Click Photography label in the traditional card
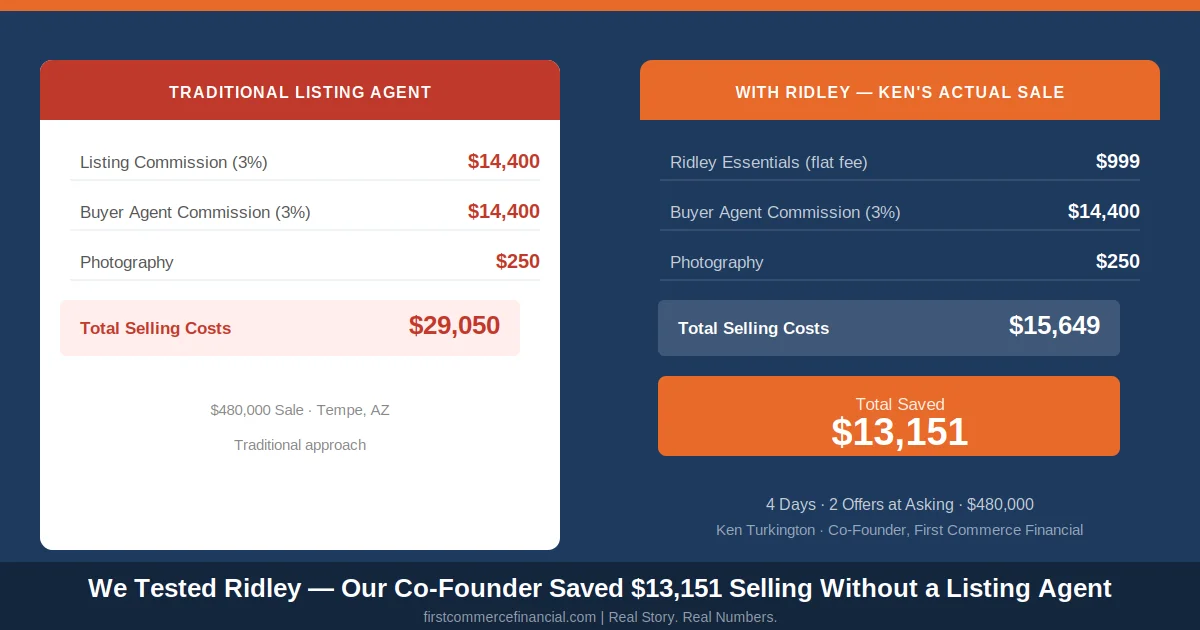The height and width of the screenshot is (630, 1200). (127, 262)
